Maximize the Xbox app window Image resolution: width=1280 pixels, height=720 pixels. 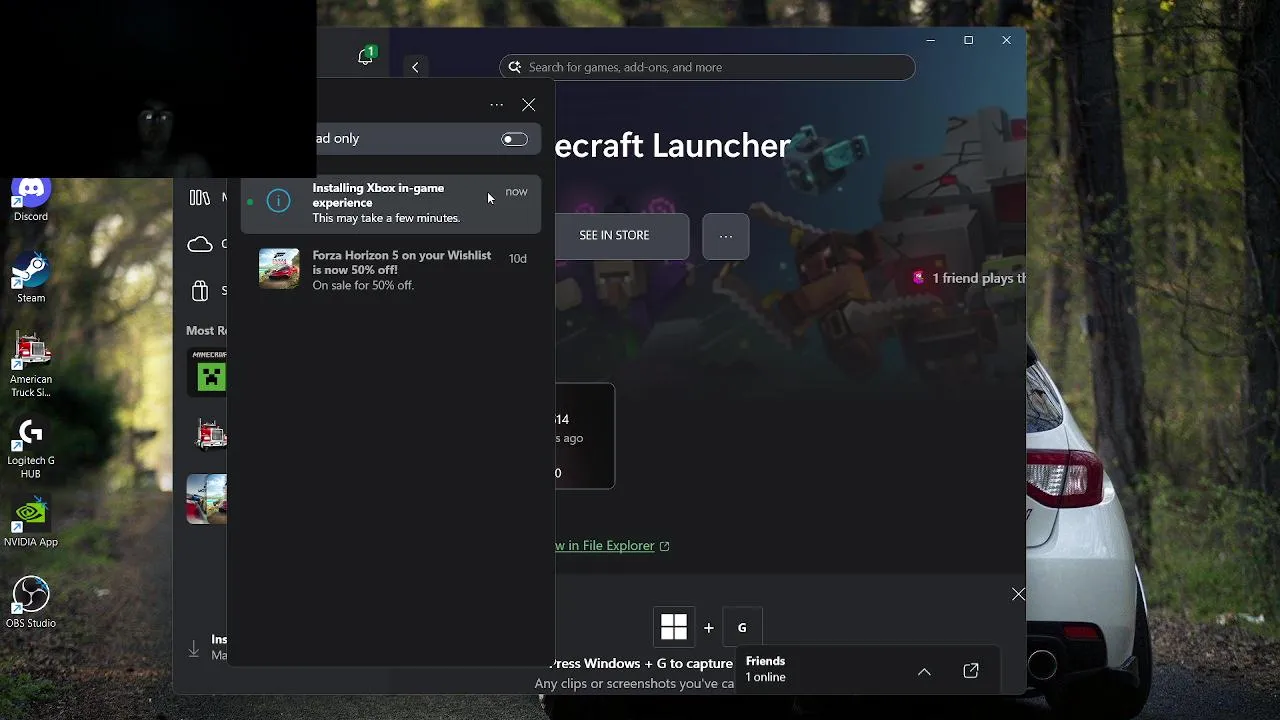pos(968,40)
